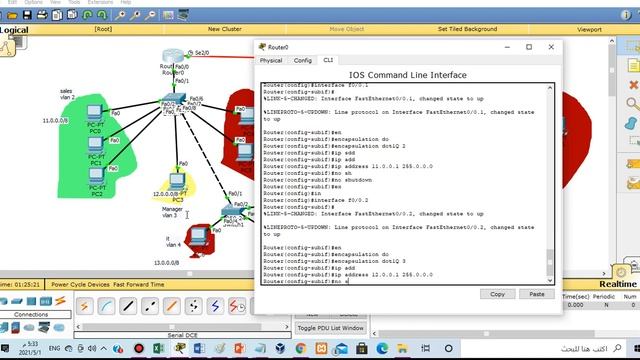
Task: Open Excel from the taskbar
Action: [x=158, y=348]
